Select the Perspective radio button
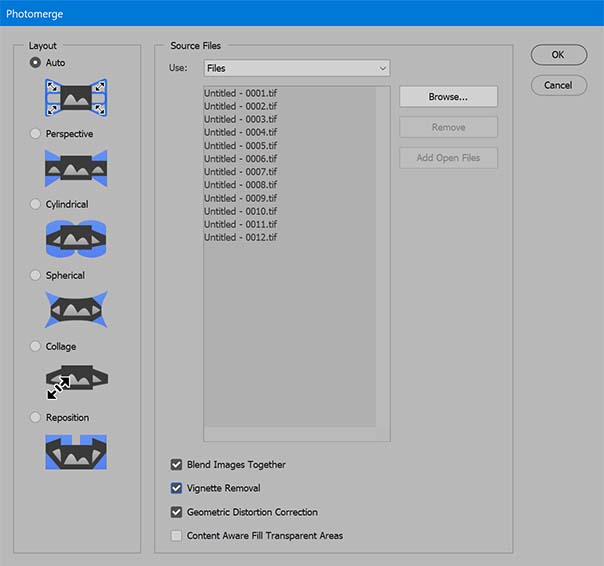 [x=37, y=134]
